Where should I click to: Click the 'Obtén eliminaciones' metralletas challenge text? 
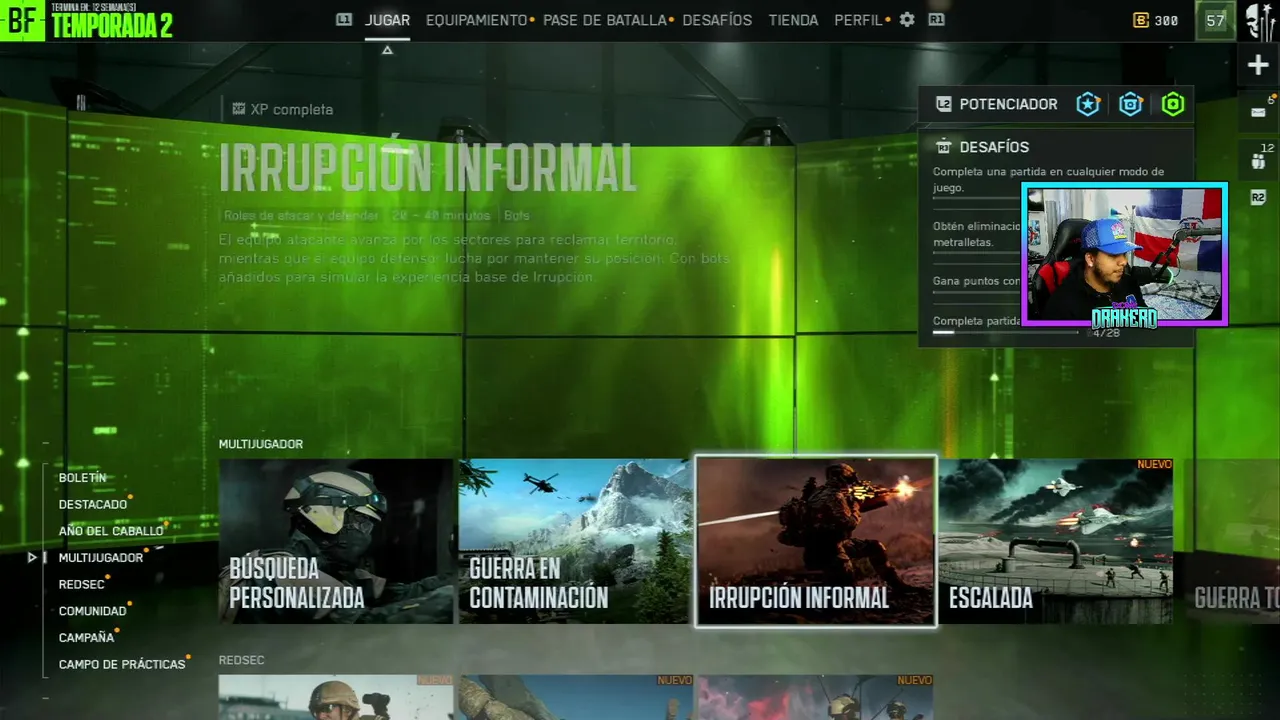[977, 234]
